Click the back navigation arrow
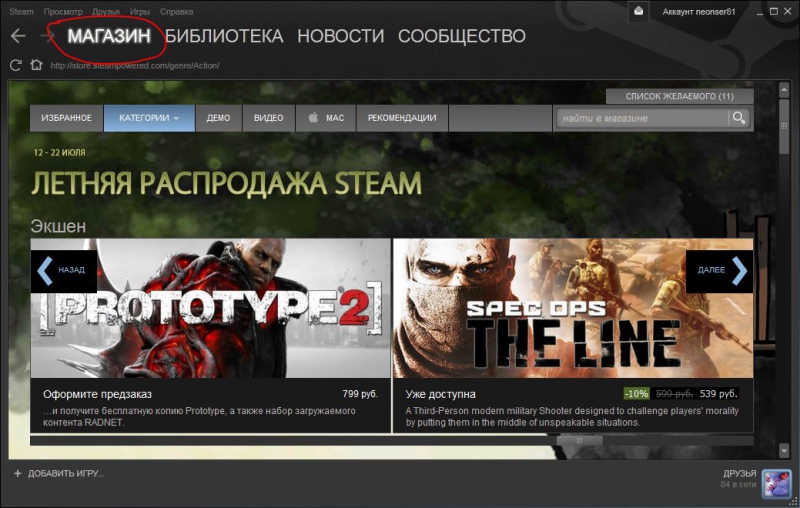This screenshot has width=800, height=508. click(17, 36)
